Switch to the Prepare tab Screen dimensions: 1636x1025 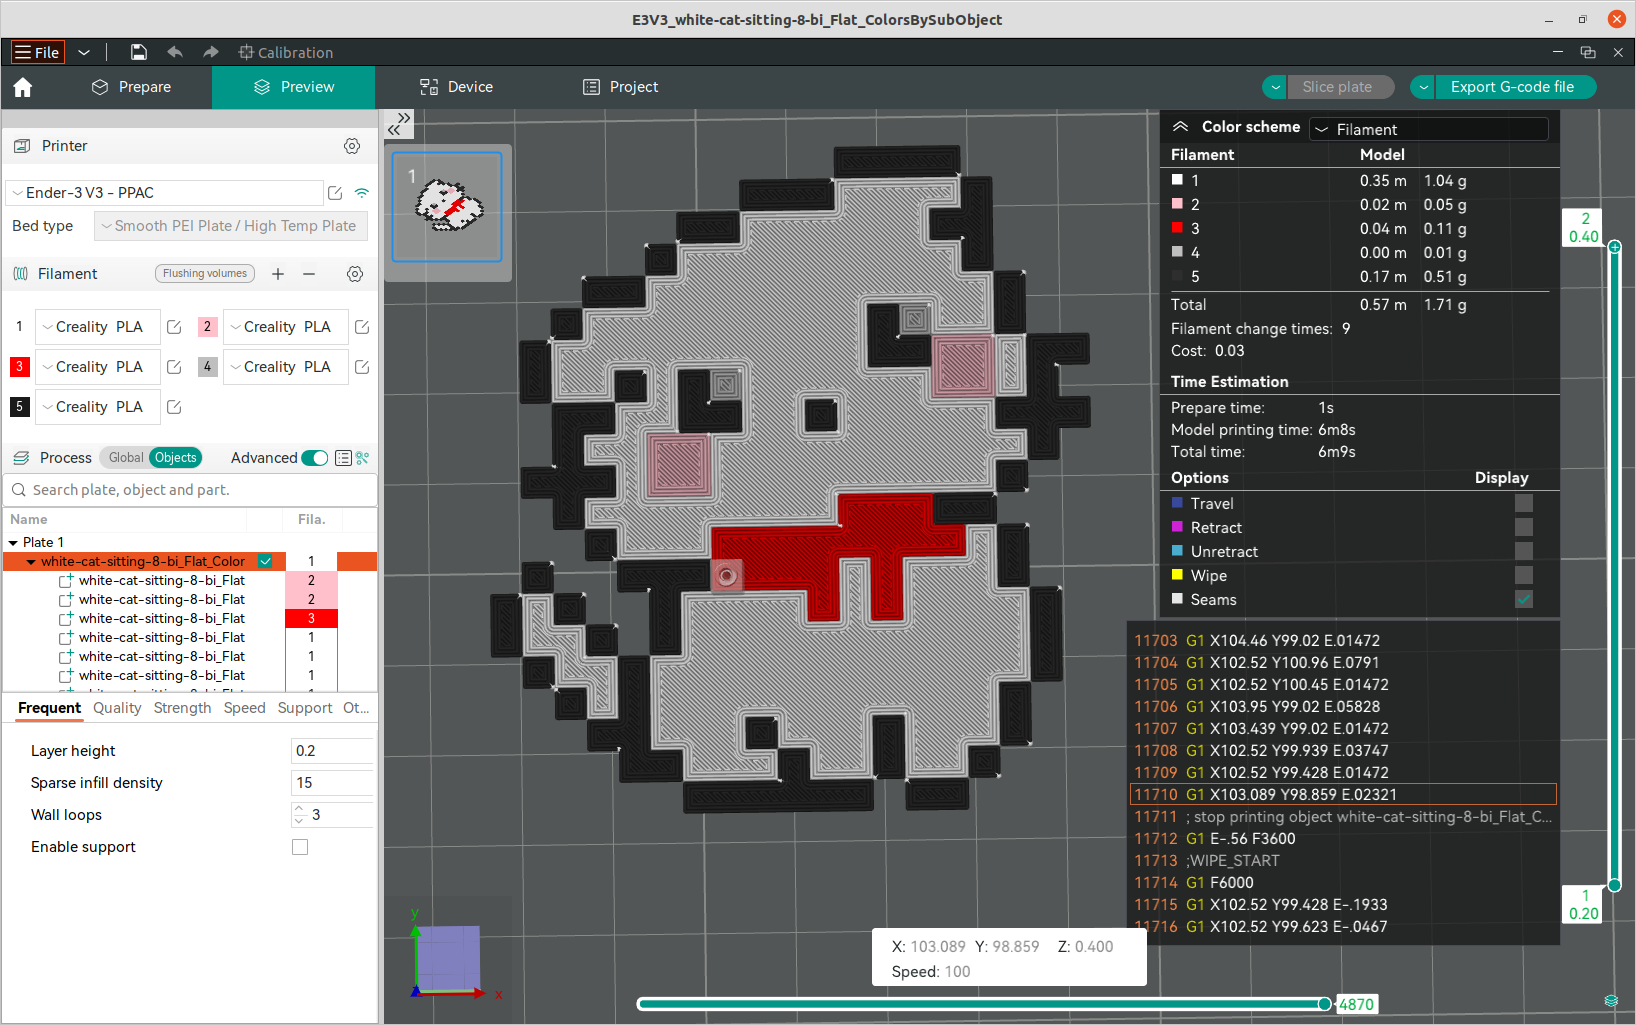131,87
